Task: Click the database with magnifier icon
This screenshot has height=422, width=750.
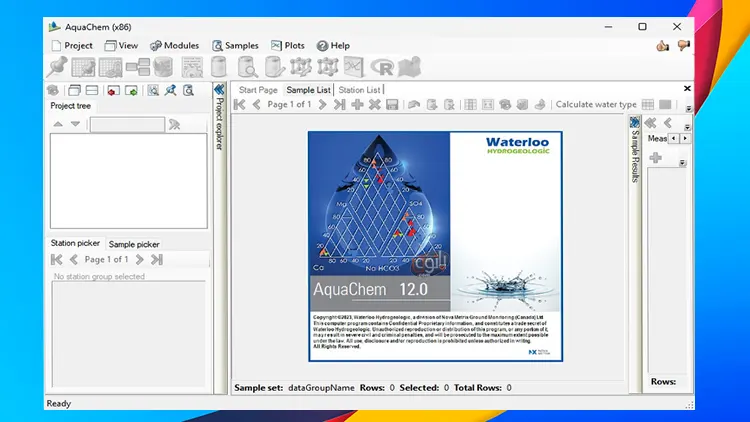Action: (x=247, y=67)
